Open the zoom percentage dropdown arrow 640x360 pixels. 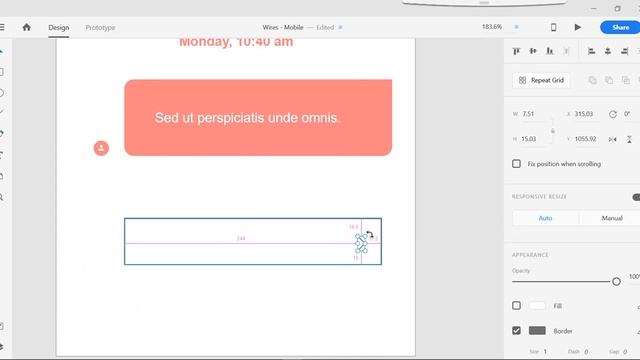coord(516,27)
